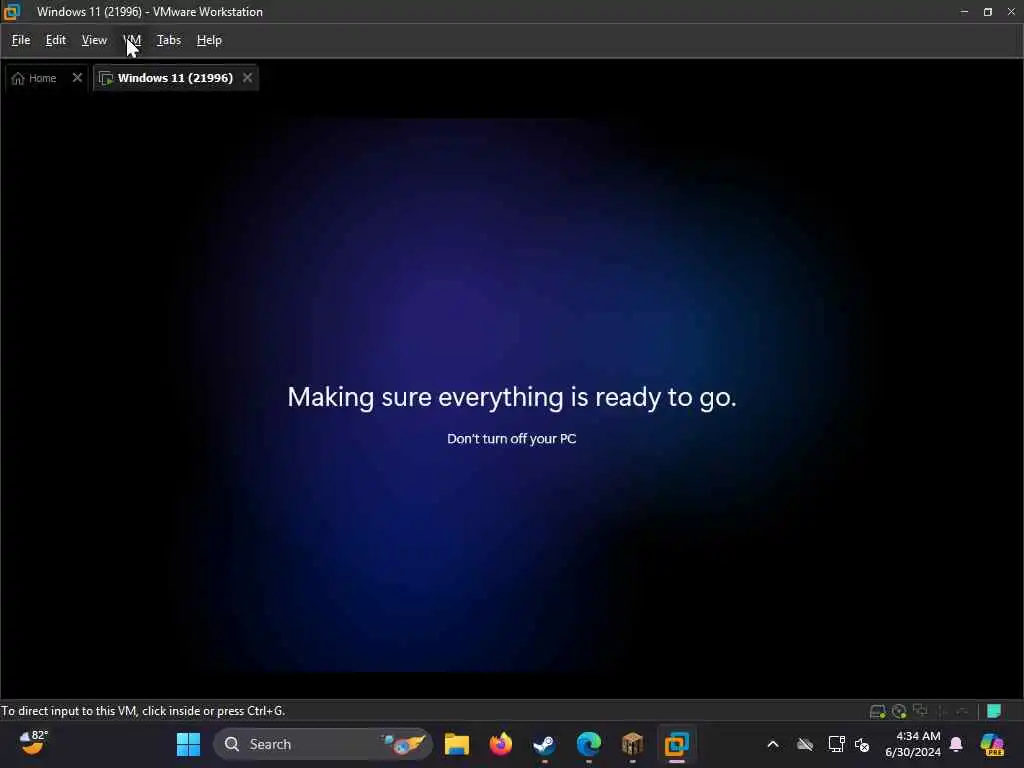Open the VM menu
The image size is (1024, 768).
point(133,40)
